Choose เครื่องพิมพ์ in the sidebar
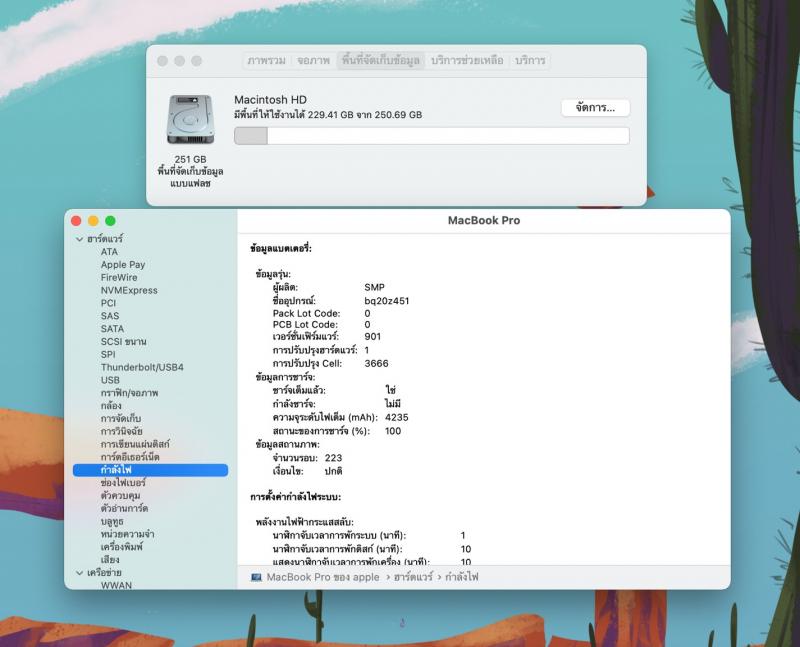 tap(121, 546)
